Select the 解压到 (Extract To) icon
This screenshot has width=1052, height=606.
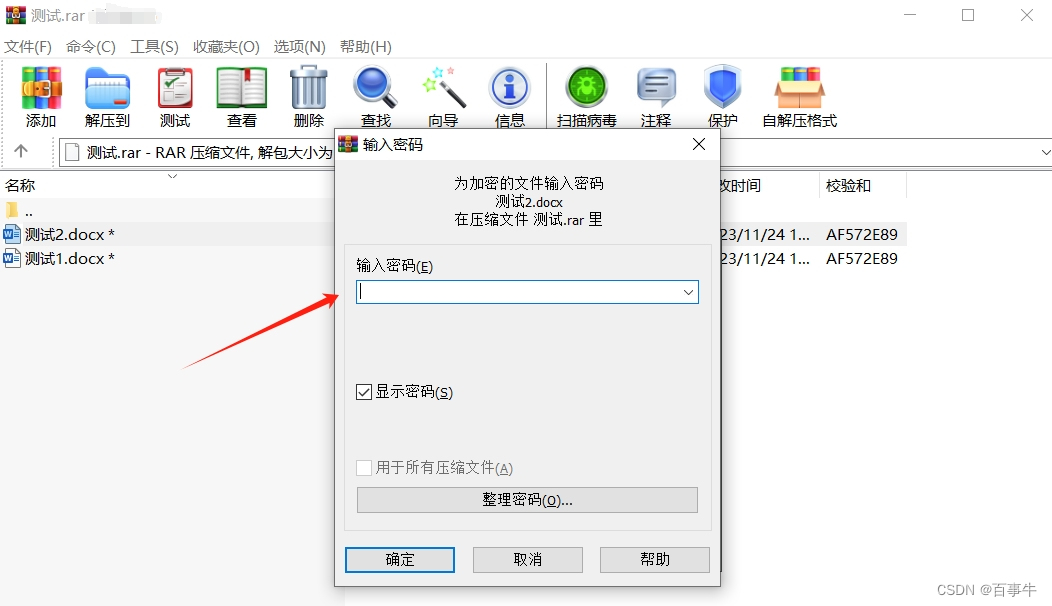(x=107, y=88)
